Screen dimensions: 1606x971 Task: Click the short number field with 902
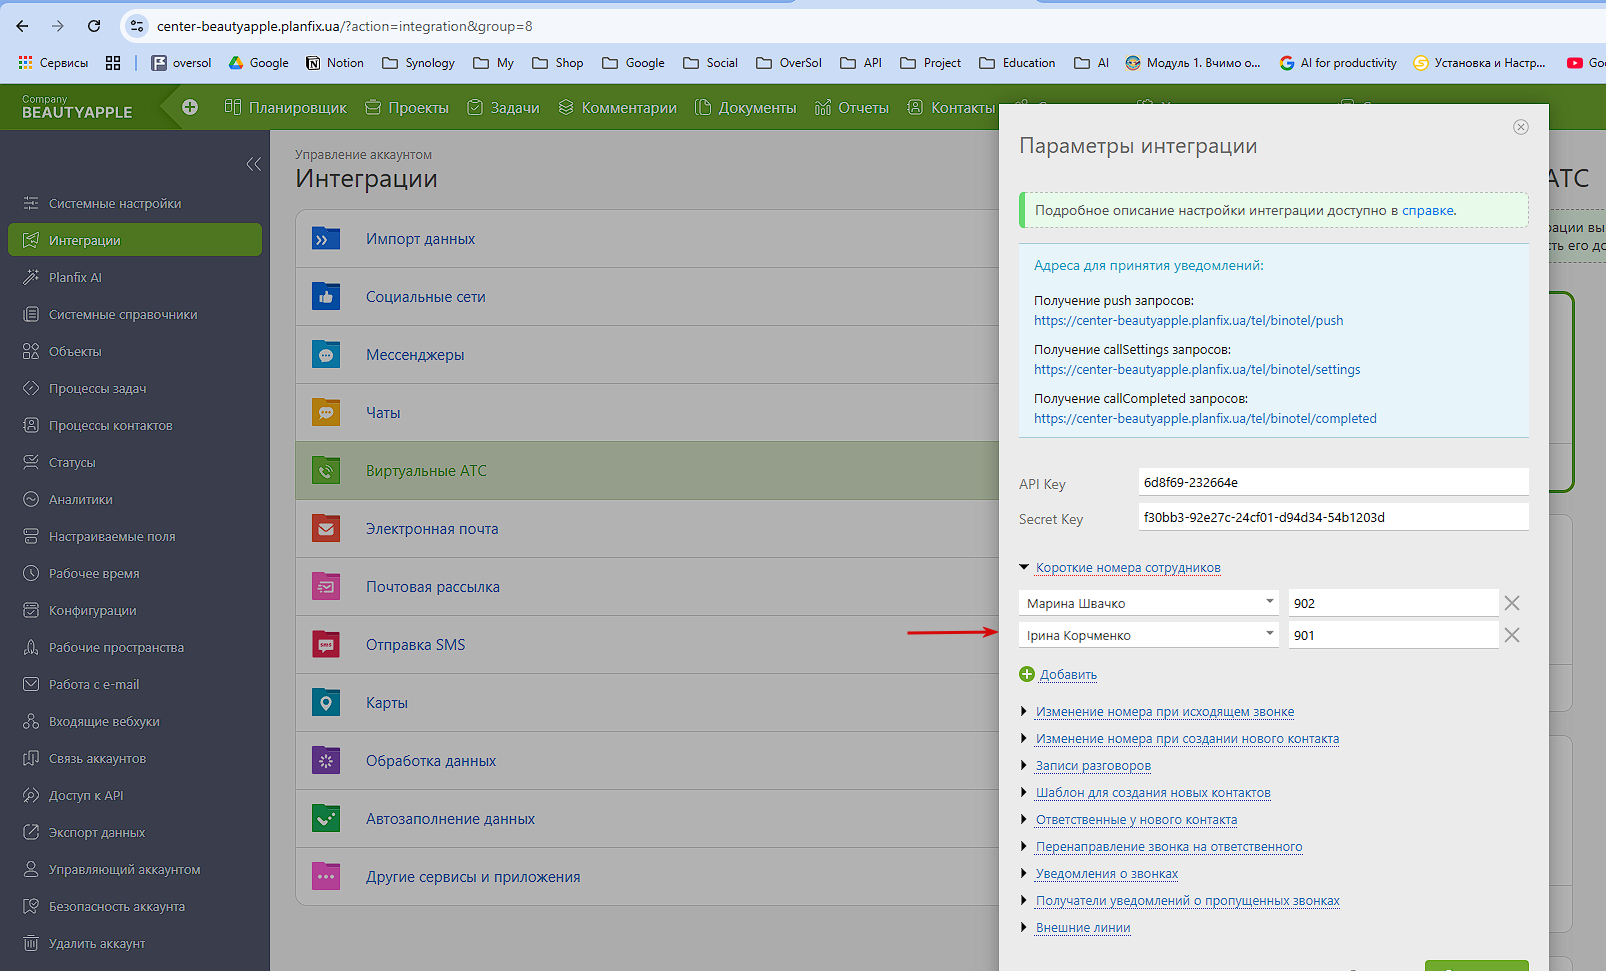tap(1394, 603)
